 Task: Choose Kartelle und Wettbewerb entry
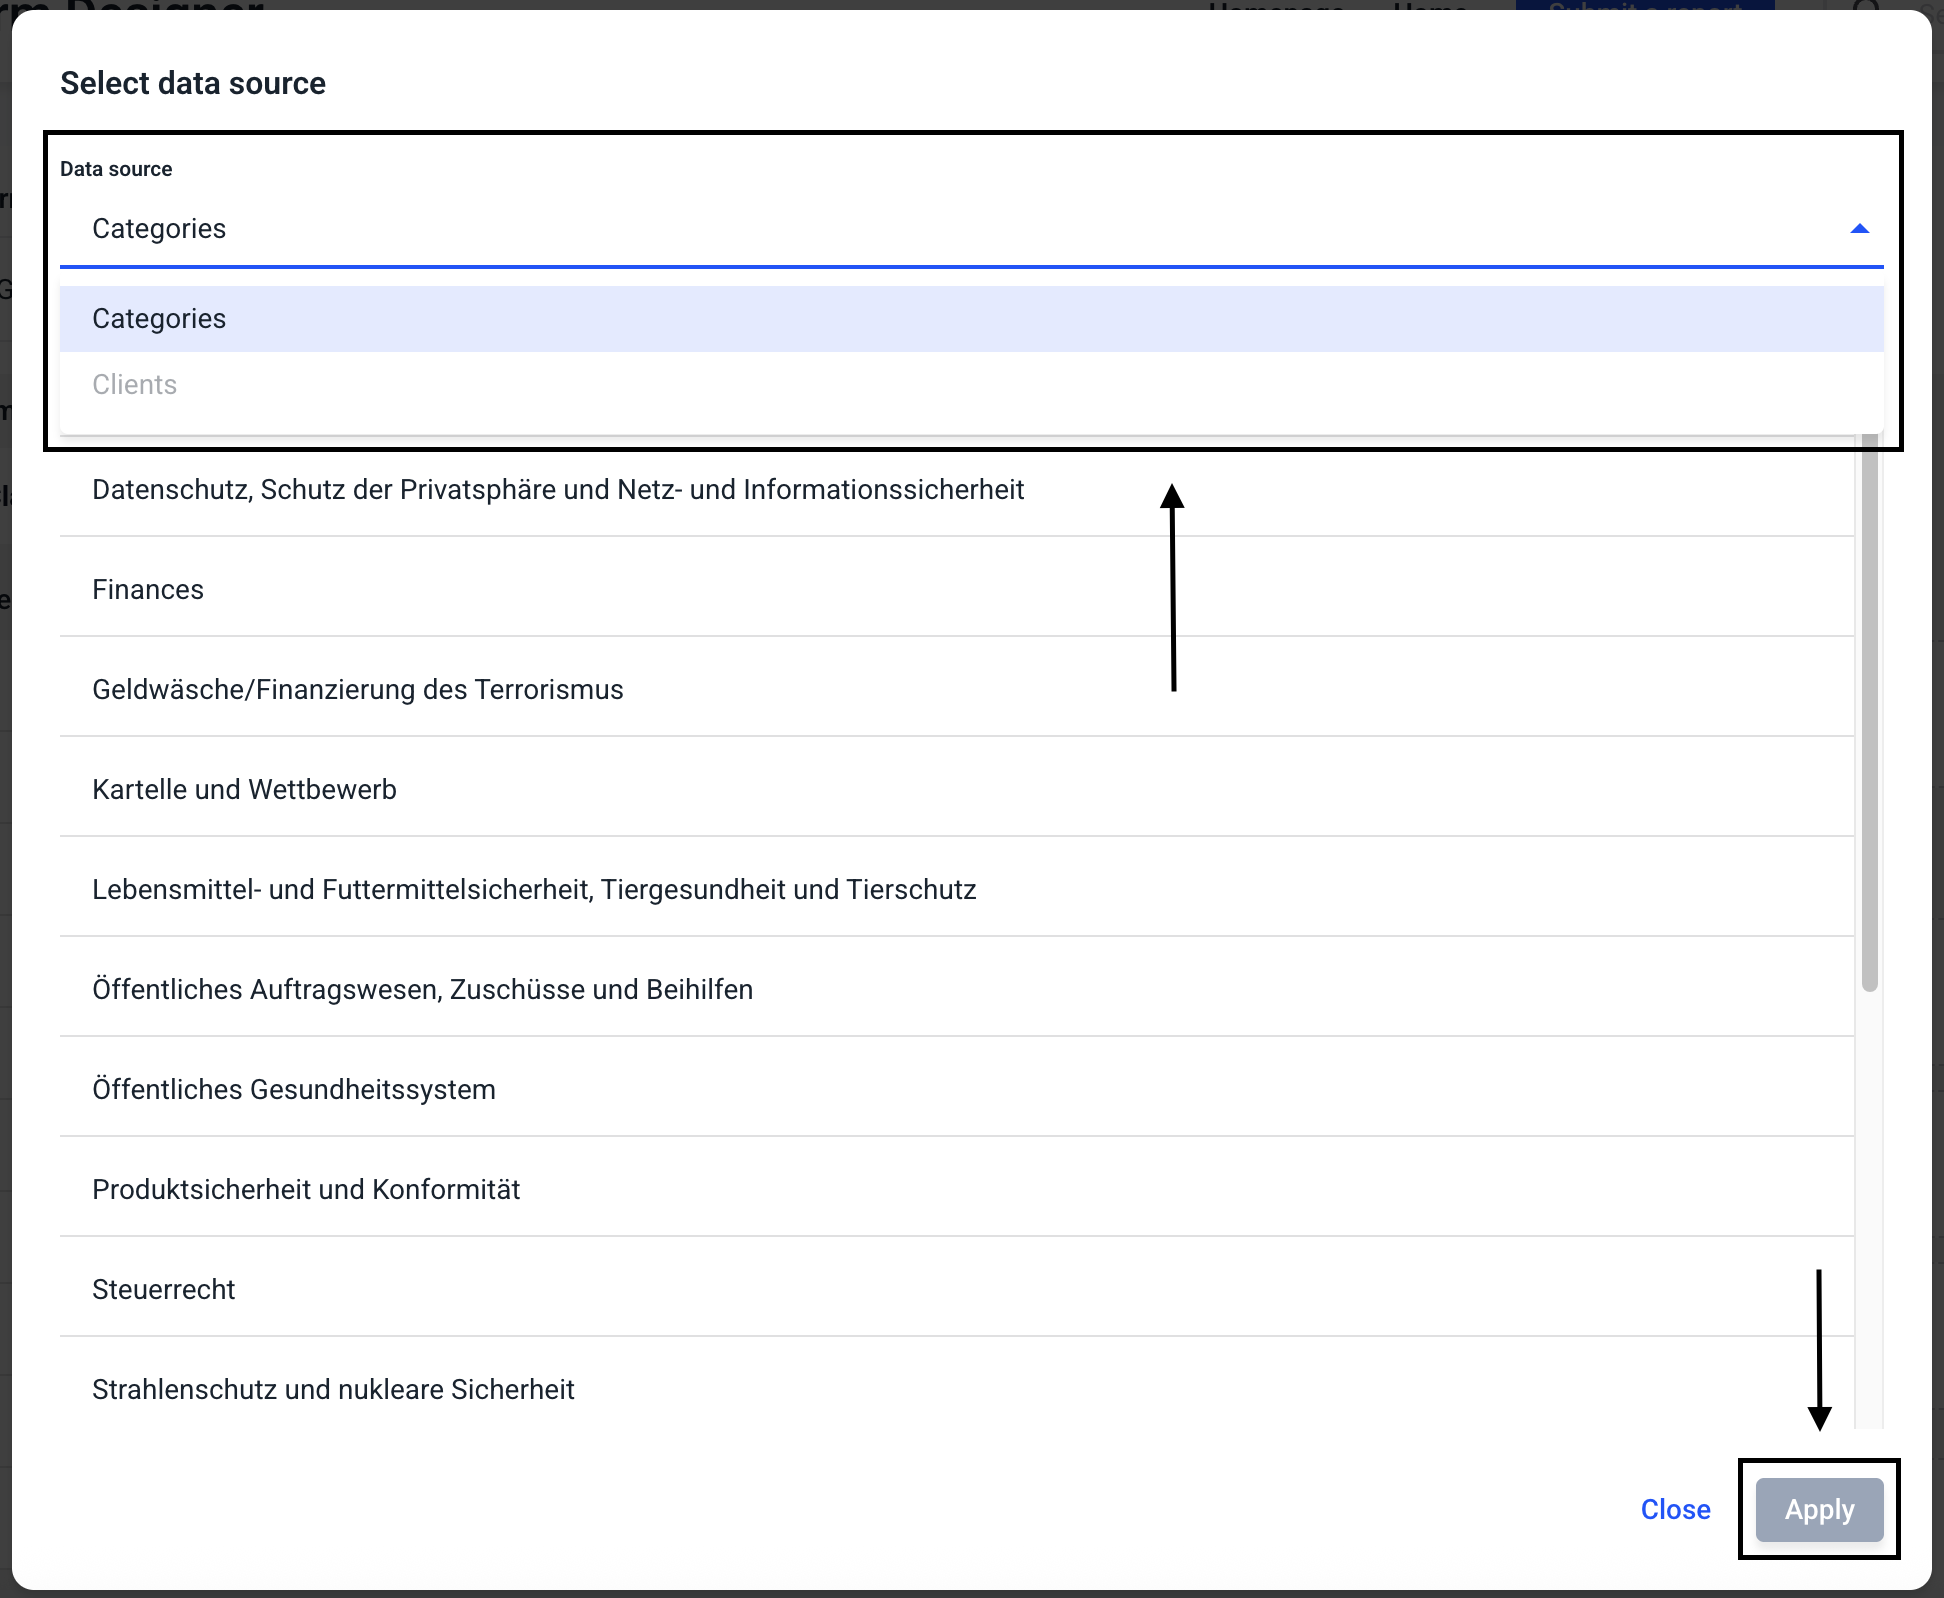[244, 790]
